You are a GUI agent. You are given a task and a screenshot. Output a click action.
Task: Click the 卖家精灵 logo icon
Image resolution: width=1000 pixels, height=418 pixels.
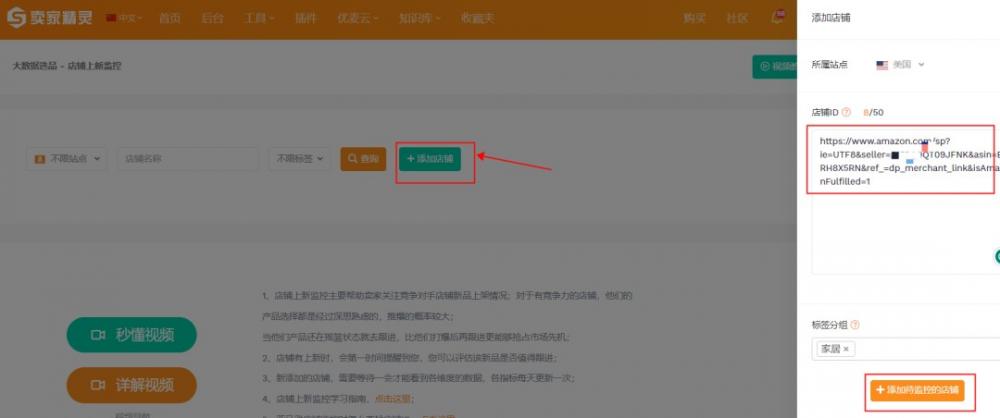pyautogui.click(x=17, y=18)
